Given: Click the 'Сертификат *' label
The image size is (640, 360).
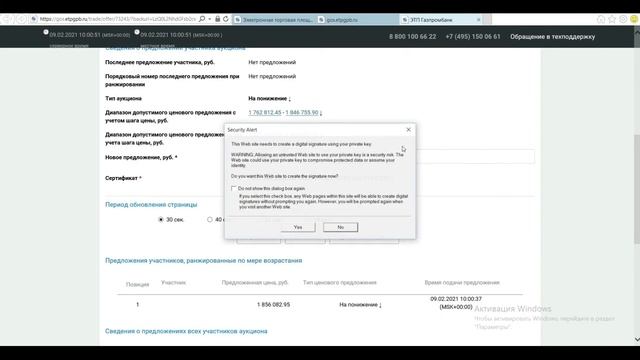Looking at the screenshot, I should coord(123,178).
